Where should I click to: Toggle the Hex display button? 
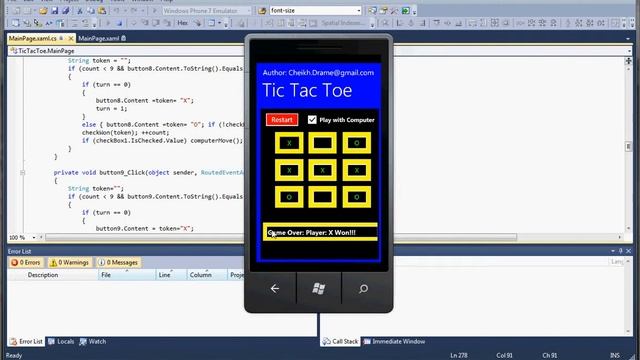[x=182, y=23]
